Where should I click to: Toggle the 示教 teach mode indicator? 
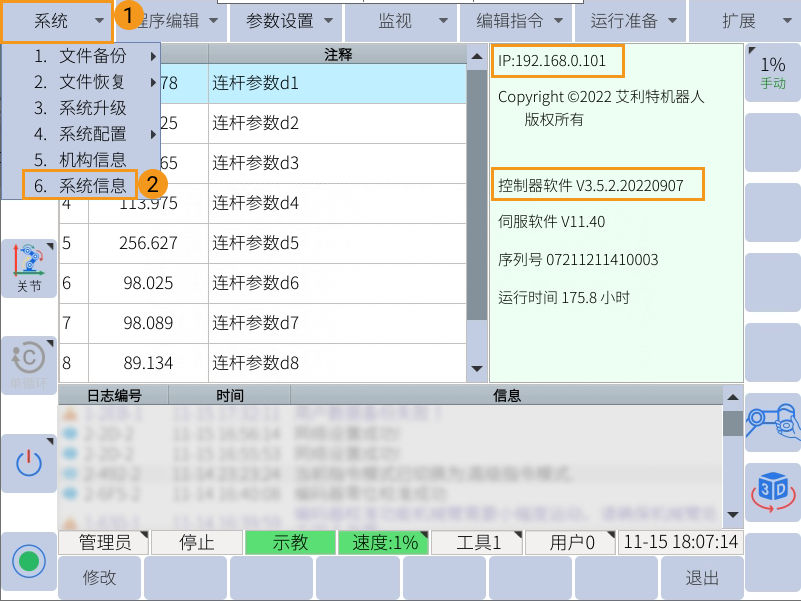pos(292,542)
